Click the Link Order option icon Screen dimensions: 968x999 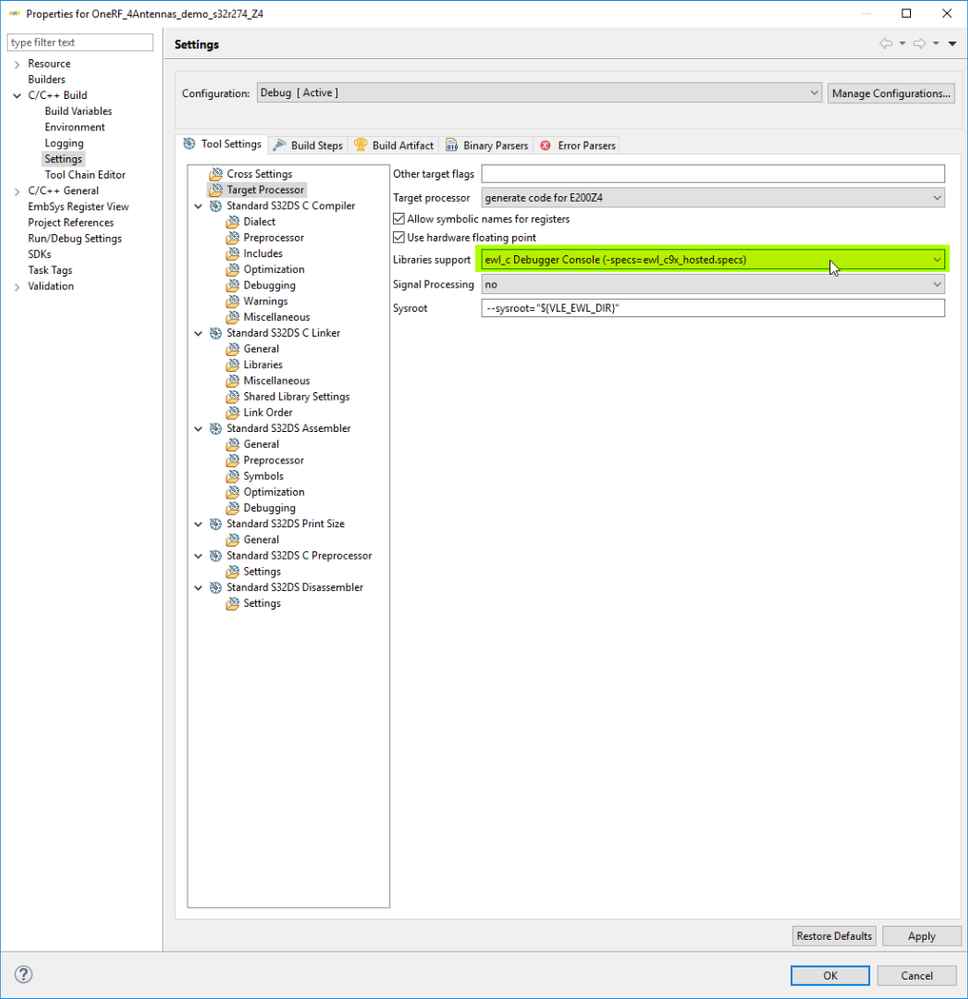coord(233,413)
